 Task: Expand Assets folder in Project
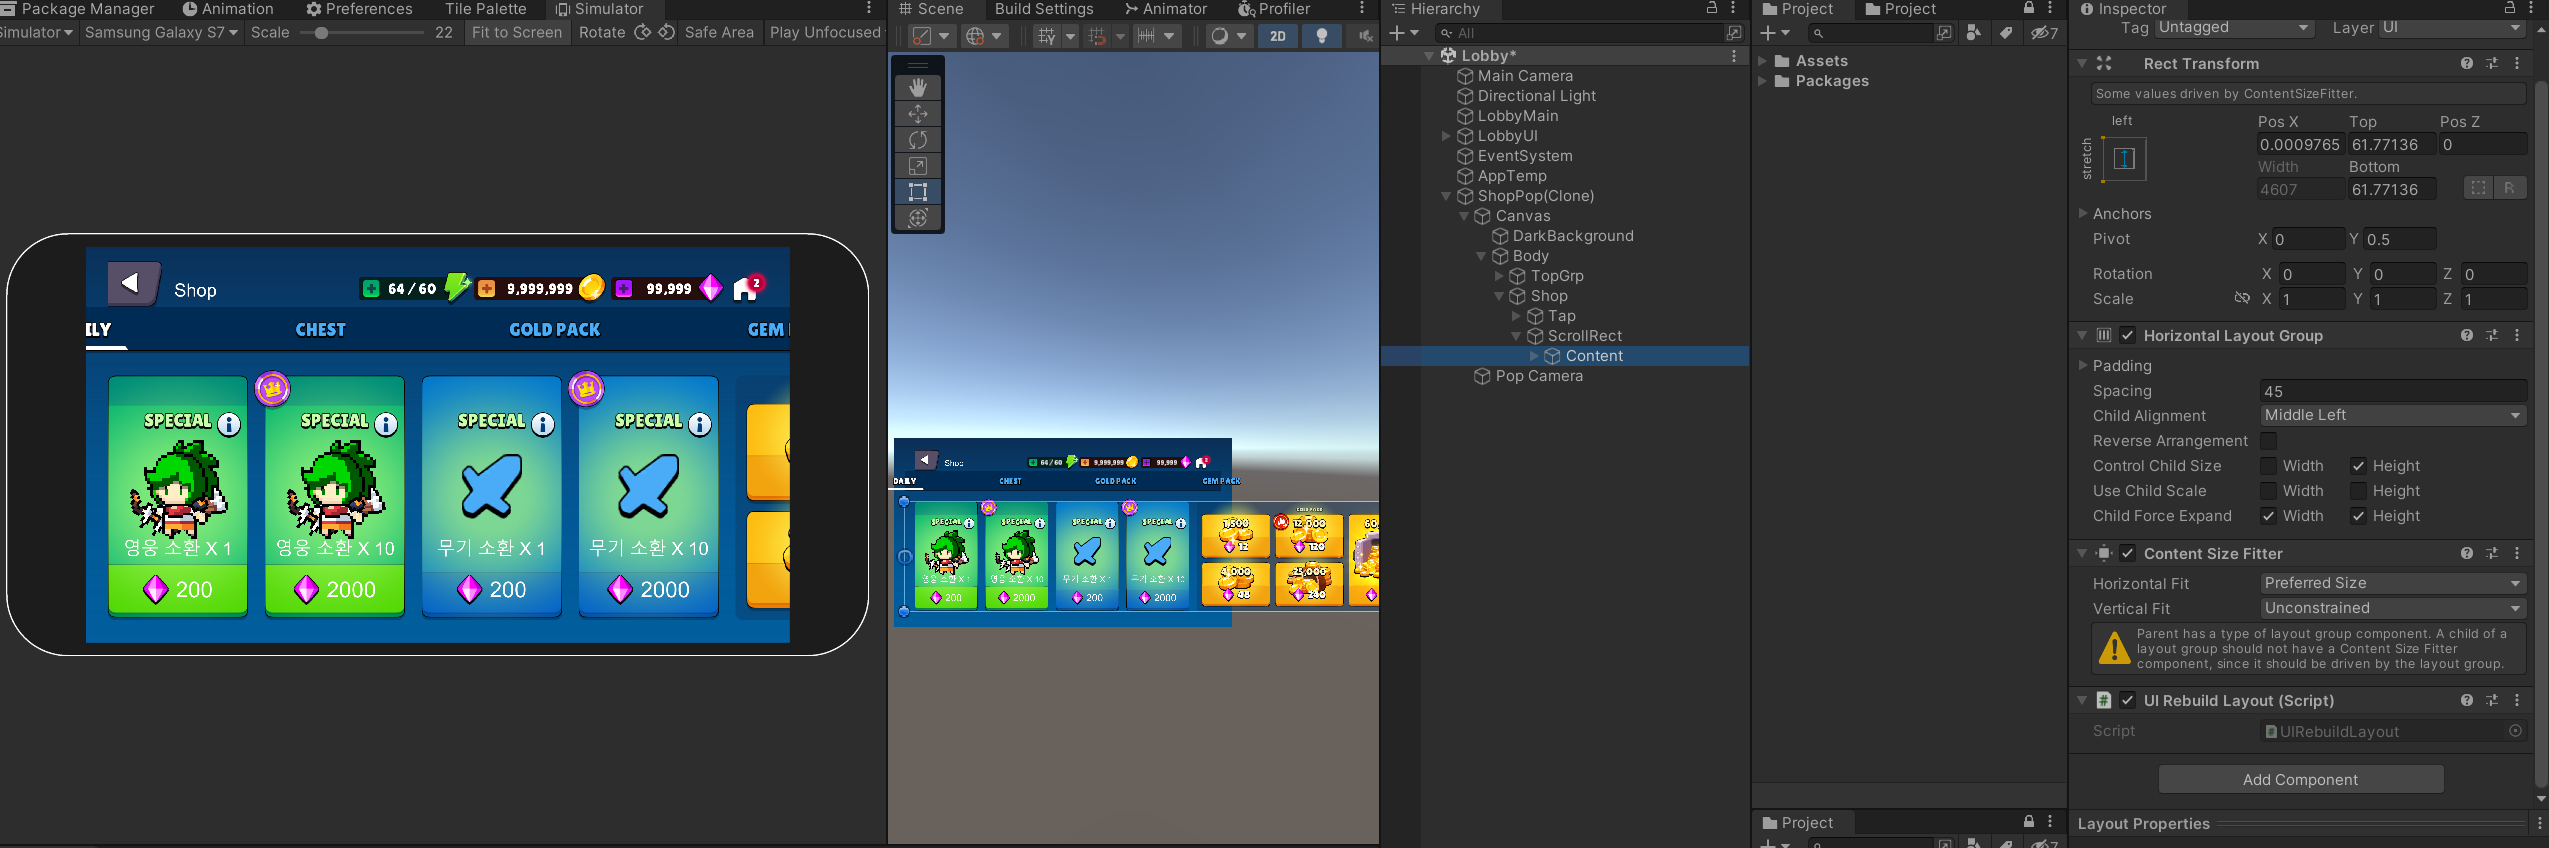click(1763, 61)
